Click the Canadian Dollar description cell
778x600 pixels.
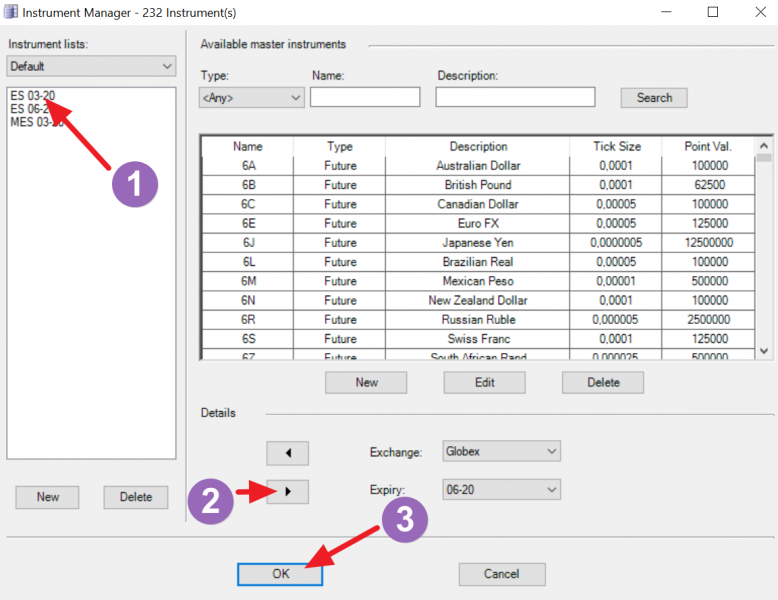click(x=478, y=204)
